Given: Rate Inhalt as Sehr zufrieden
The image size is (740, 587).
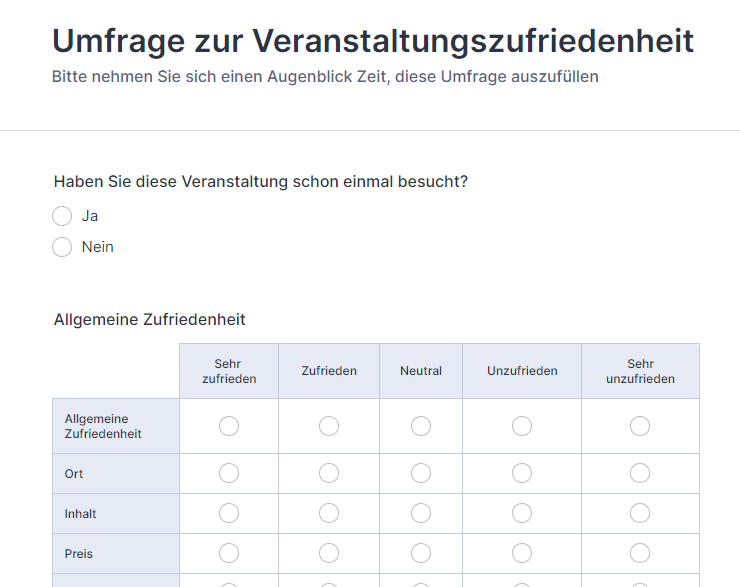Looking at the screenshot, I should coord(229,513).
